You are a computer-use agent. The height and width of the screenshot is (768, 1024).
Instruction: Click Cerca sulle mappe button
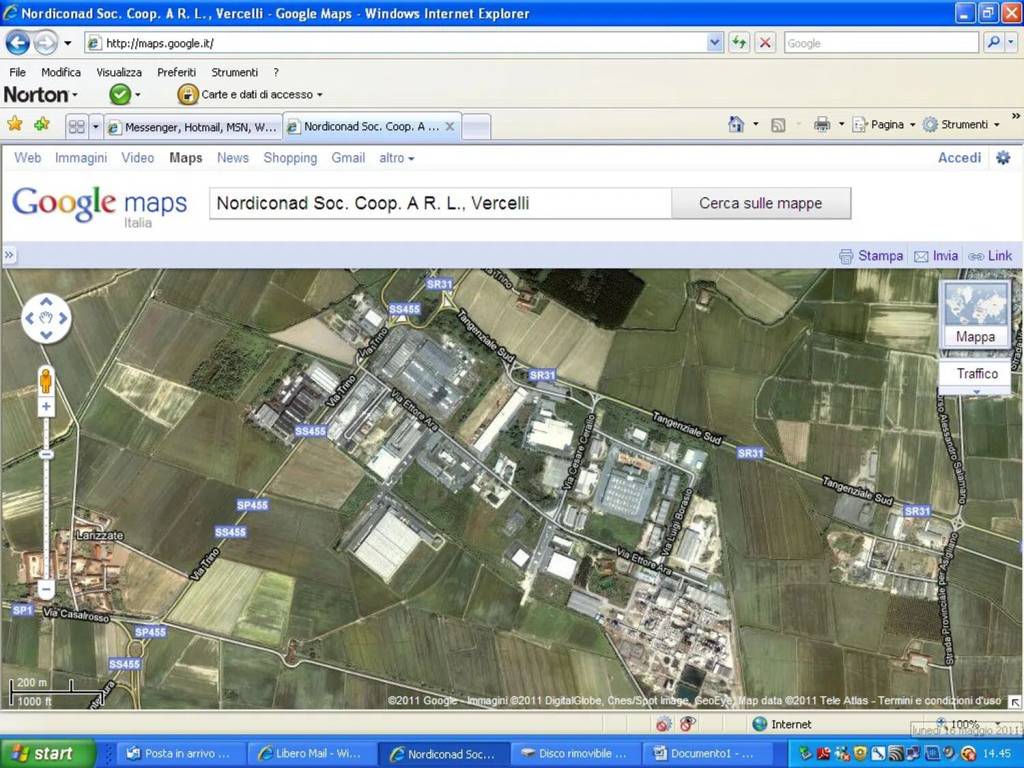[761, 203]
